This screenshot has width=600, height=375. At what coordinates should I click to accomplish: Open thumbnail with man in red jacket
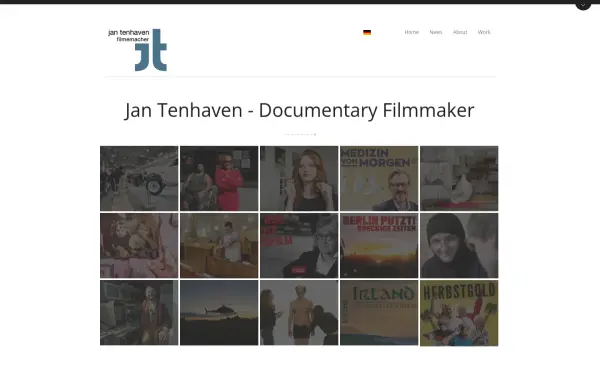(x=219, y=178)
